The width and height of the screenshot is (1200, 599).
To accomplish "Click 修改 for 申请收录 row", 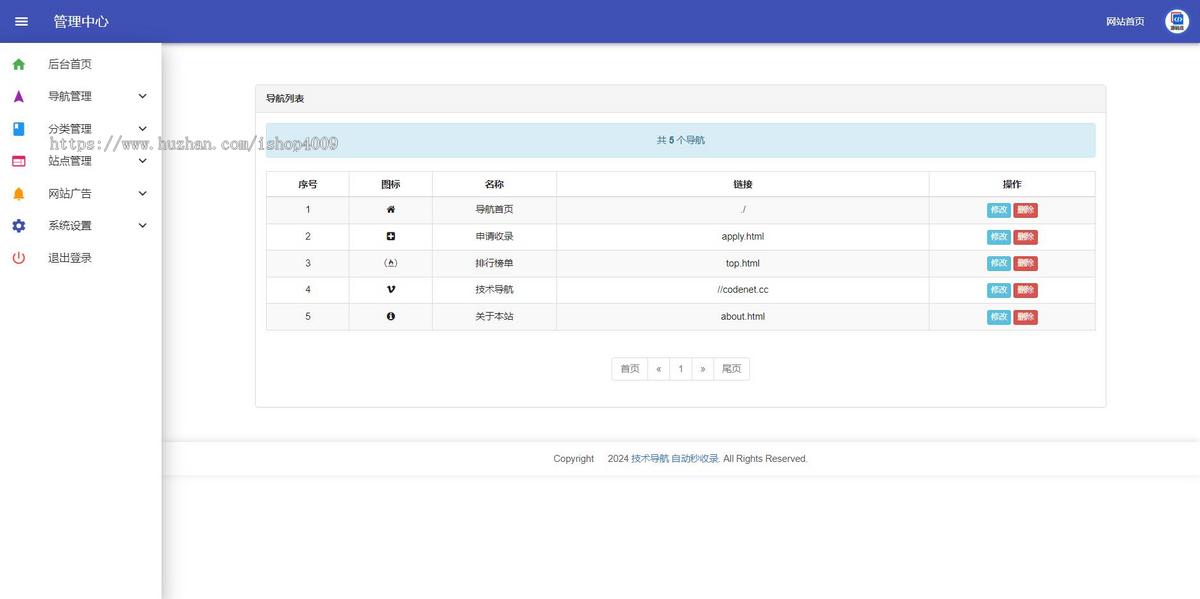I will coord(999,237).
